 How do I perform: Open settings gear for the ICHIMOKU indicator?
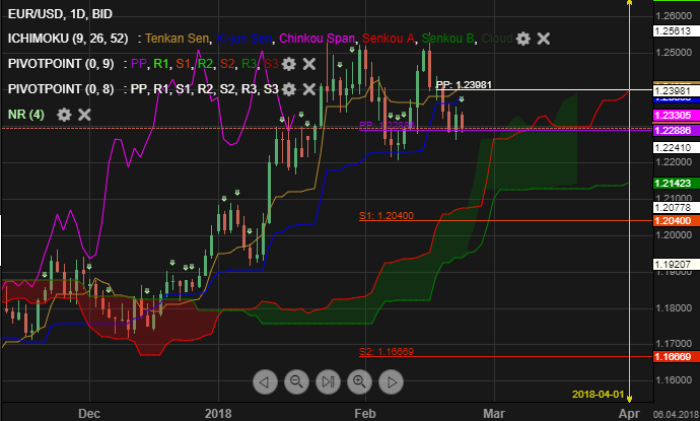523,39
